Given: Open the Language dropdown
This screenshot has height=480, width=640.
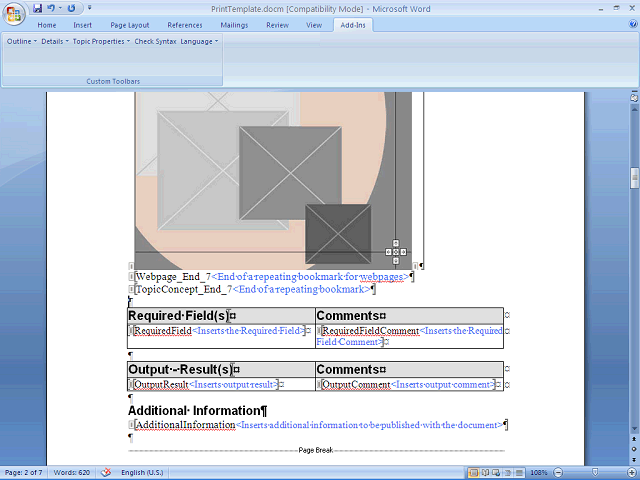Looking at the screenshot, I should pyautogui.click(x=199, y=41).
